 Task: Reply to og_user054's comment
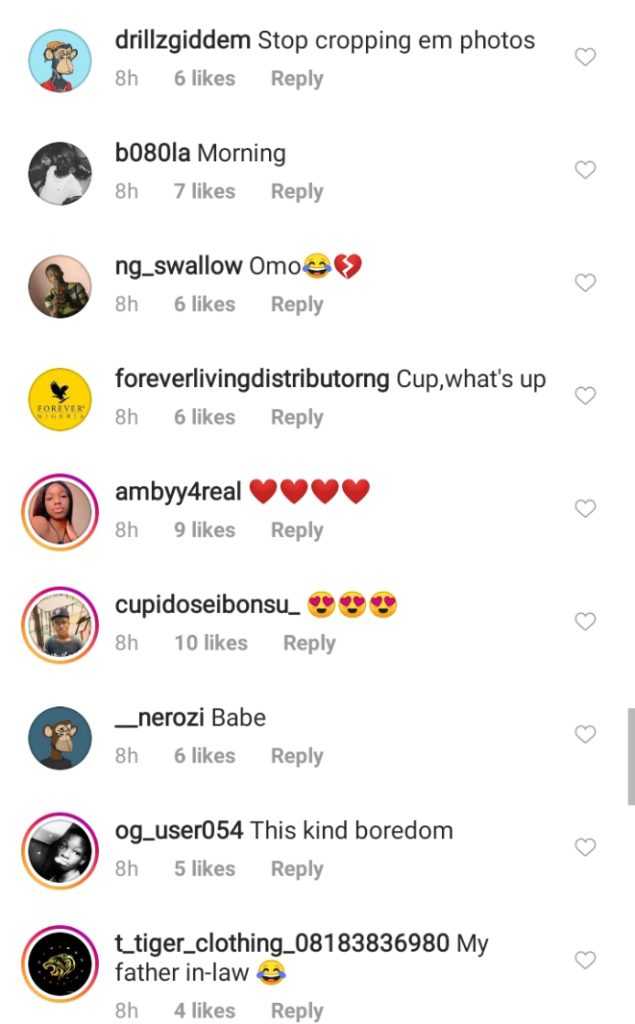[x=297, y=870]
